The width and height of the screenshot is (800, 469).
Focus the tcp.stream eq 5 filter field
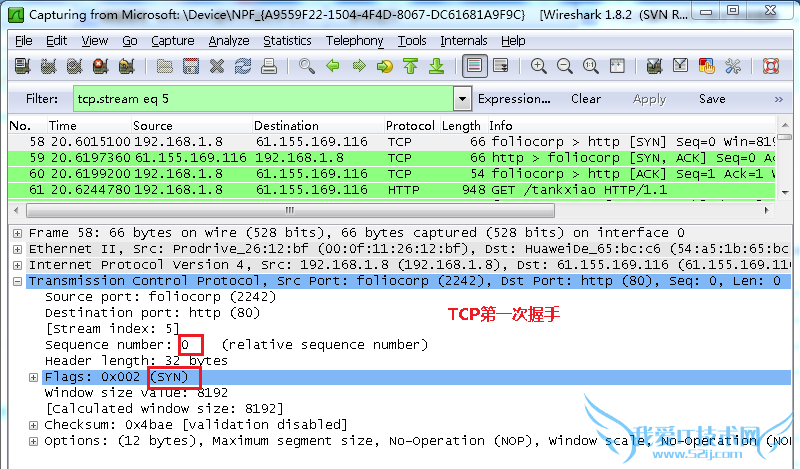263,99
